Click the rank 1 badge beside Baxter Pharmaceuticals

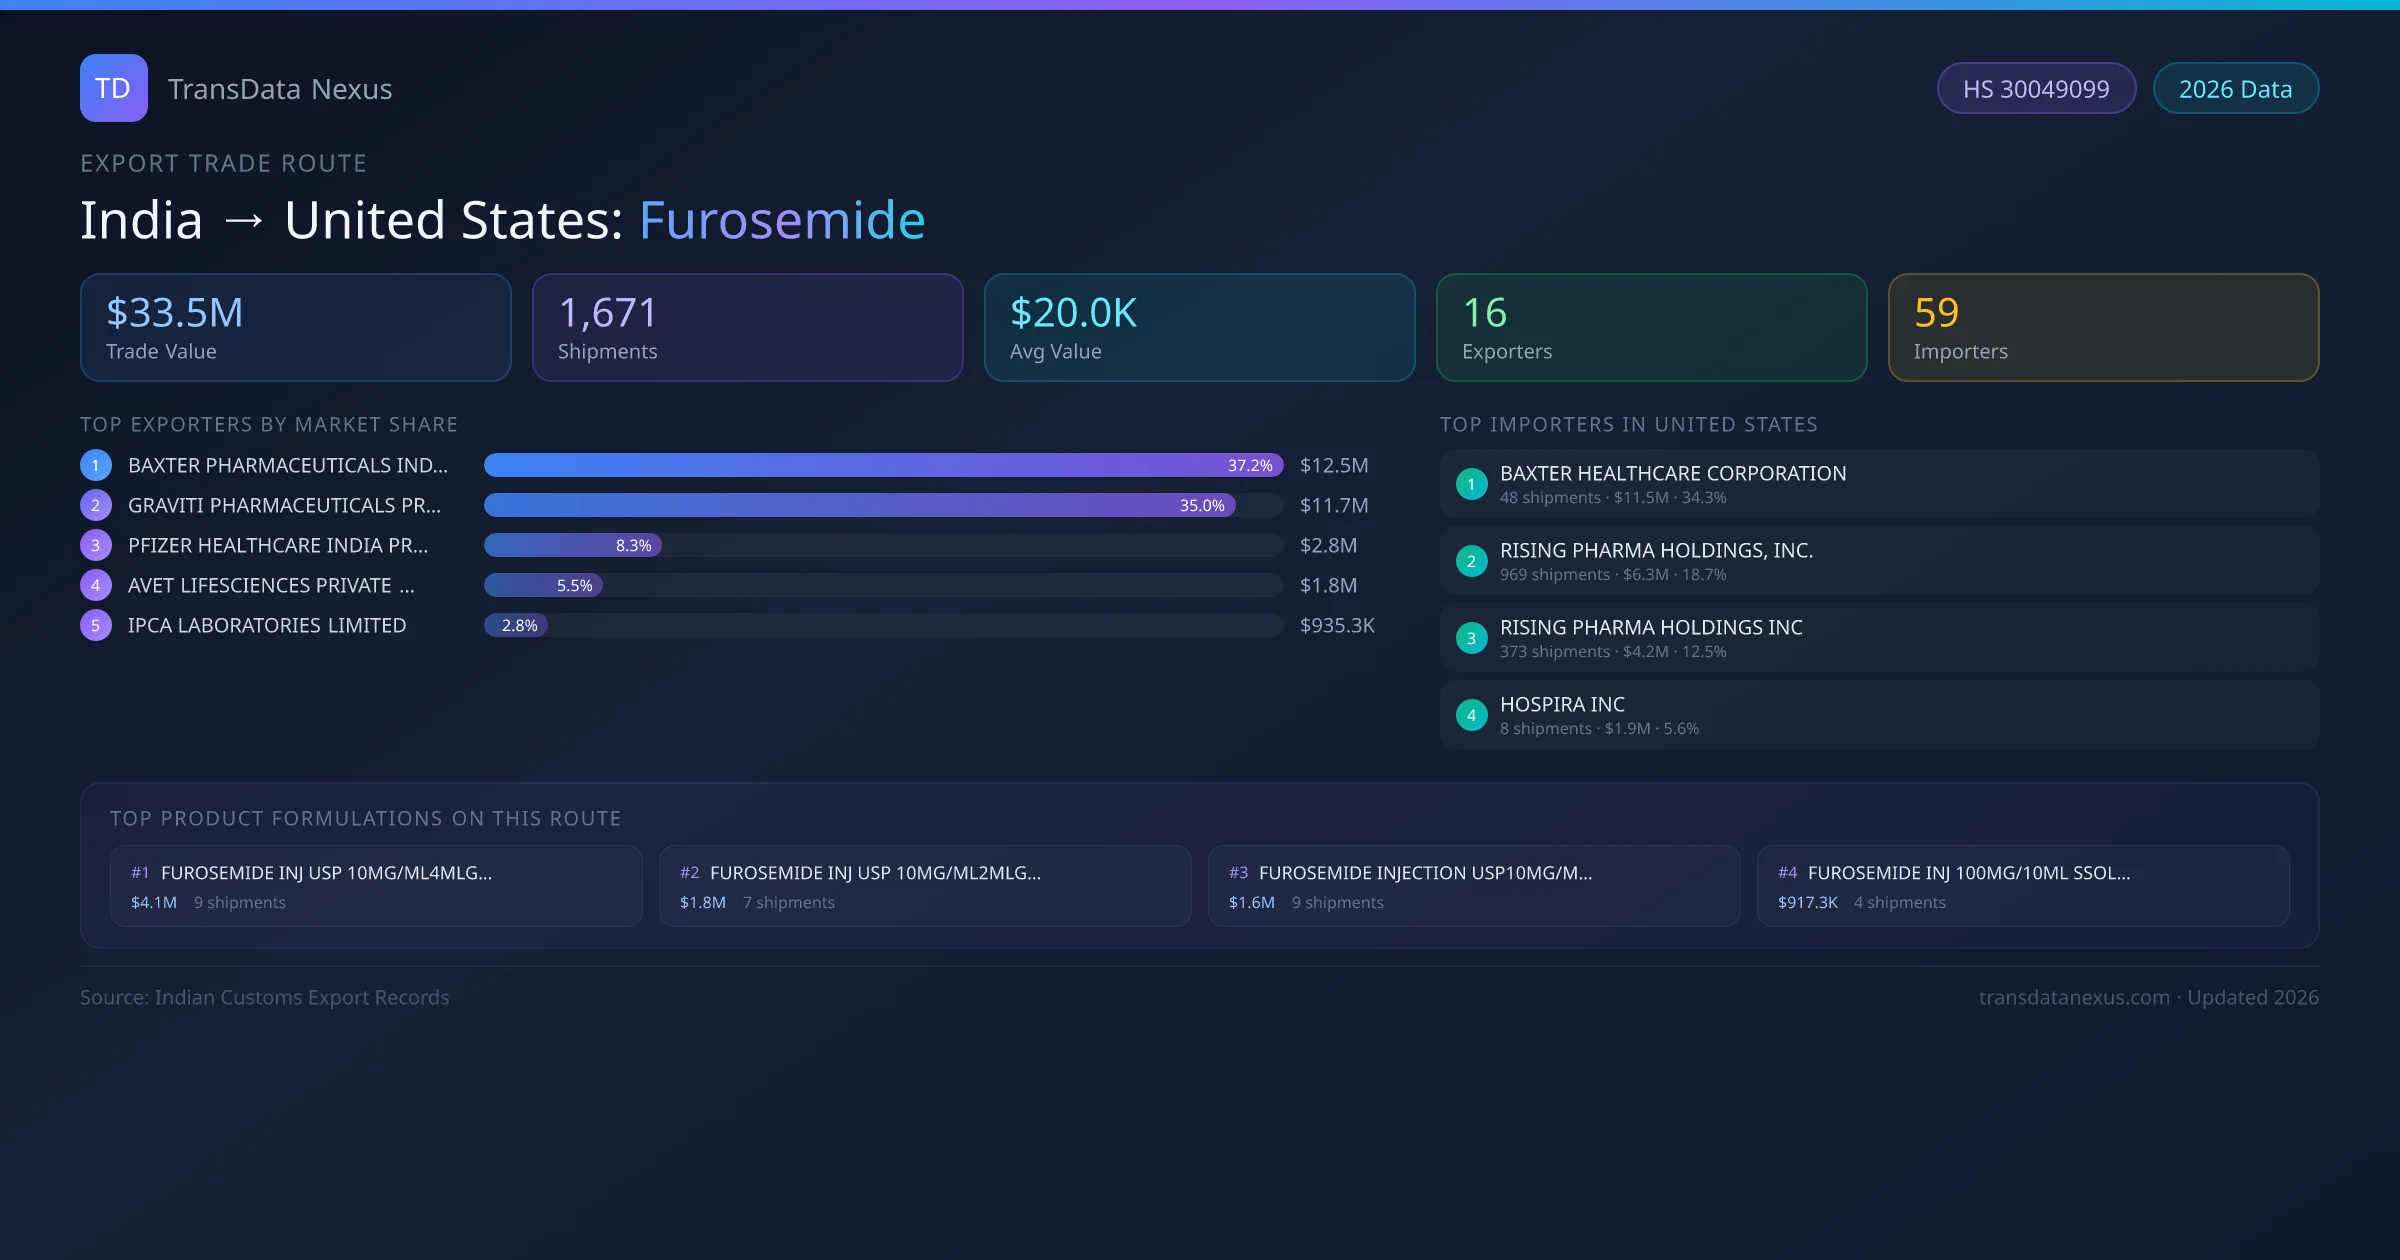pos(96,465)
